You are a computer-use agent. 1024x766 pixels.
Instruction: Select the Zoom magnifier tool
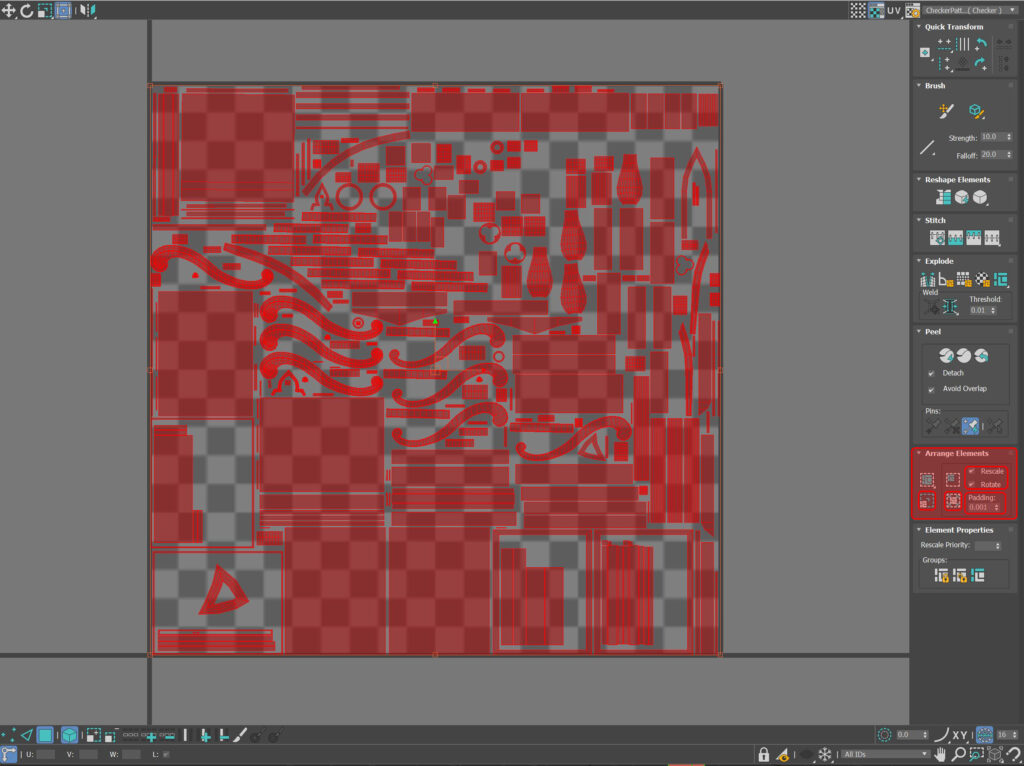(x=958, y=754)
